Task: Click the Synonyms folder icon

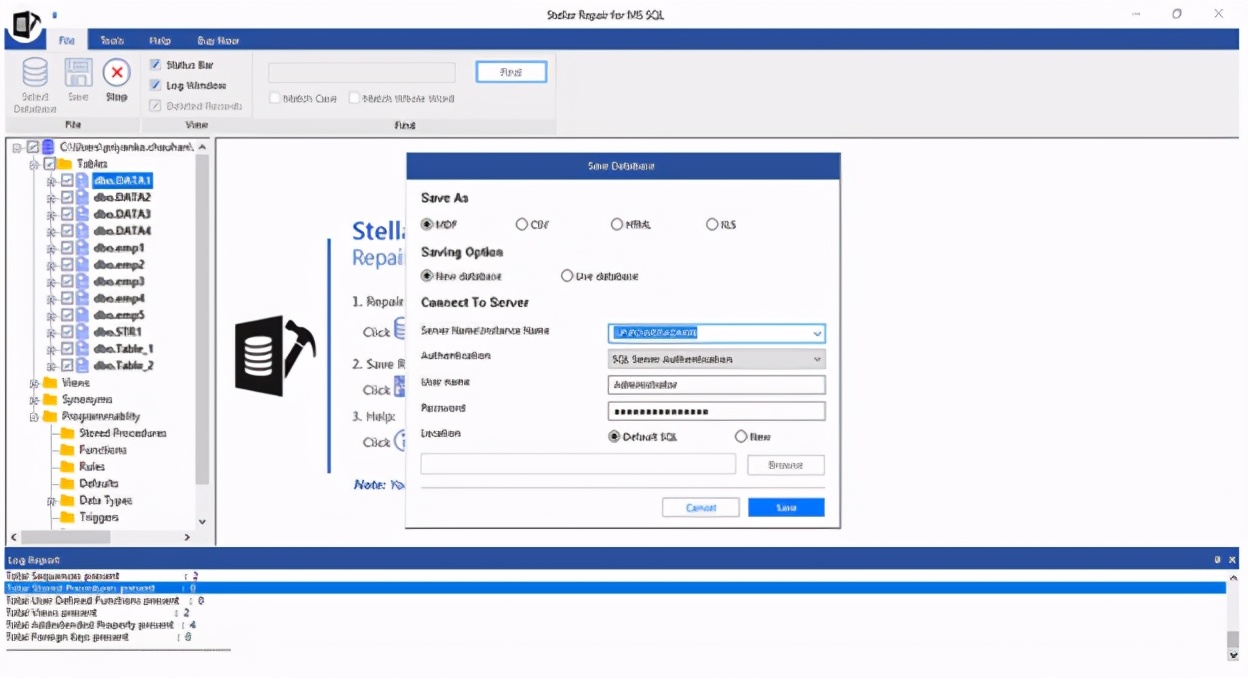Action: (50, 400)
